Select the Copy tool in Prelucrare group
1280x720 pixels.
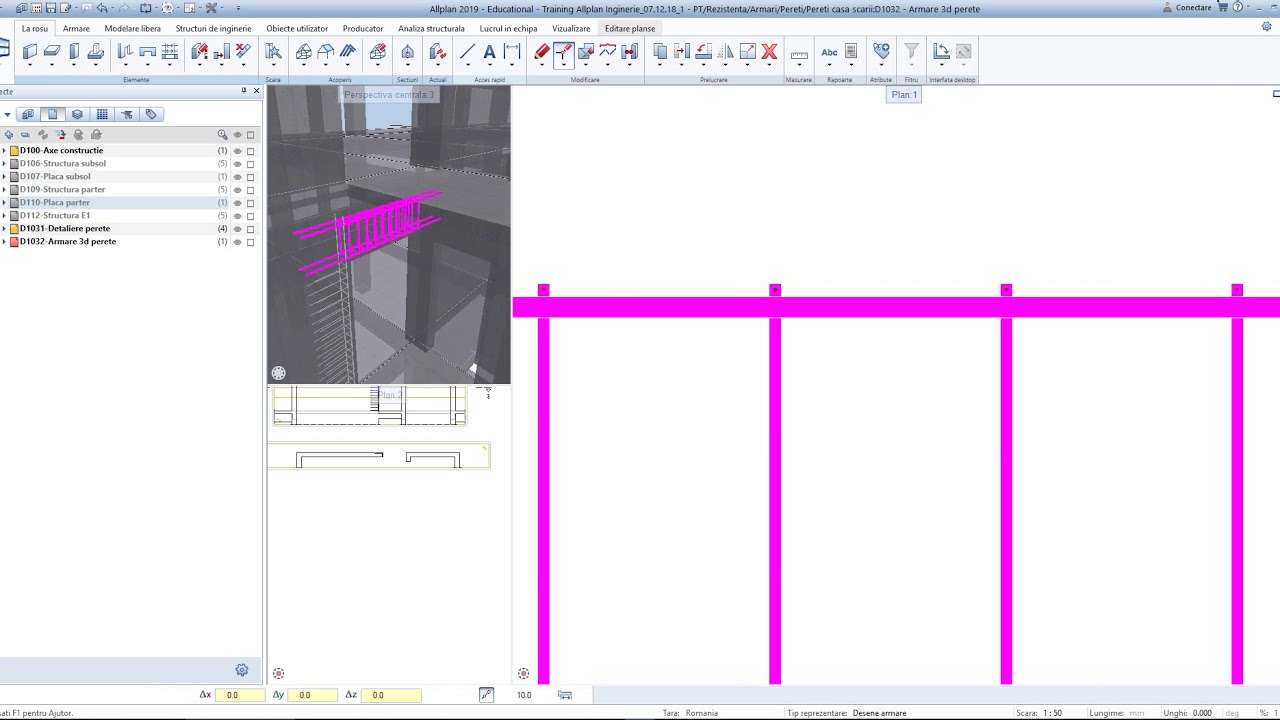click(x=660, y=51)
